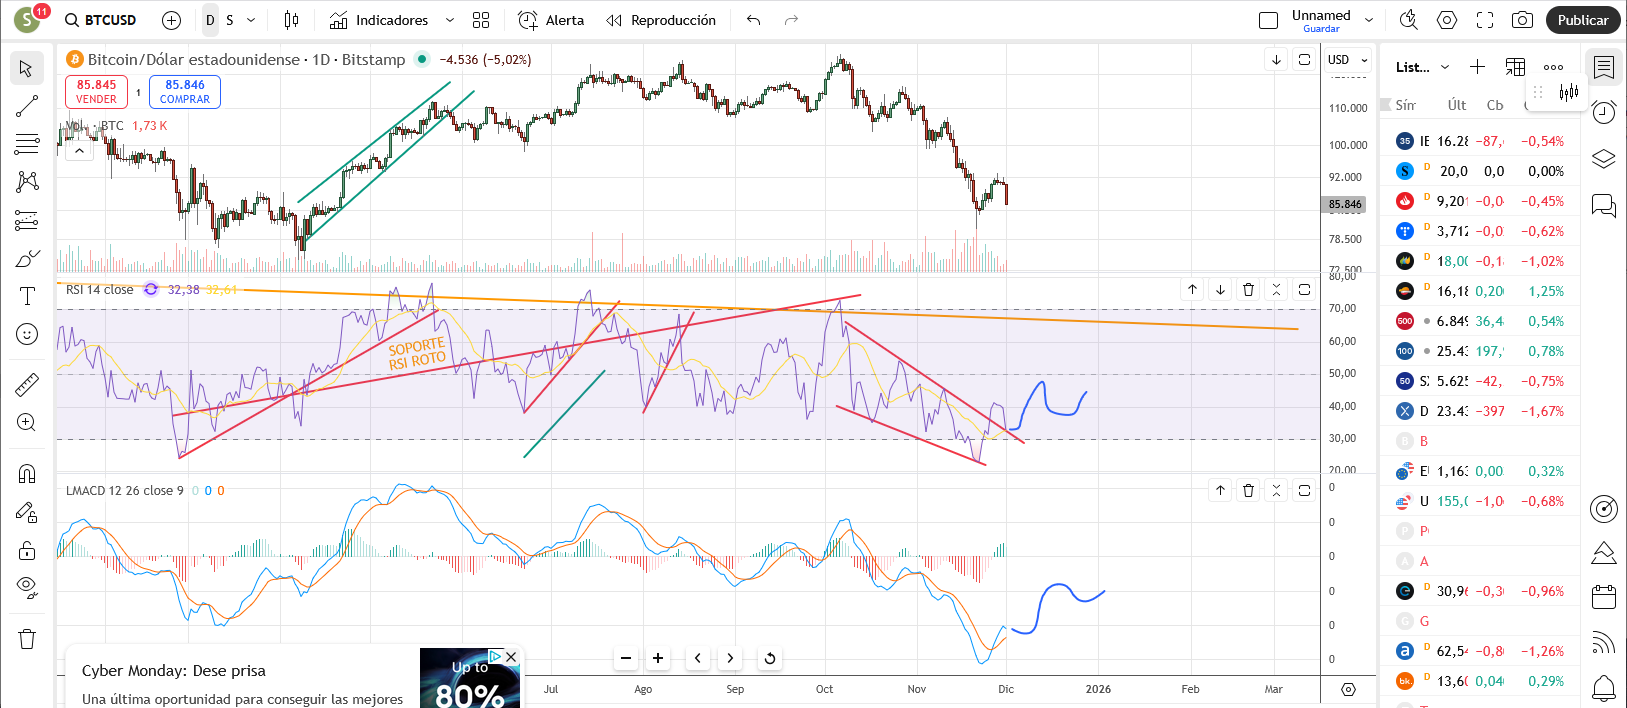Open watchlist more options three dots

pyautogui.click(x=1553, y=67)
